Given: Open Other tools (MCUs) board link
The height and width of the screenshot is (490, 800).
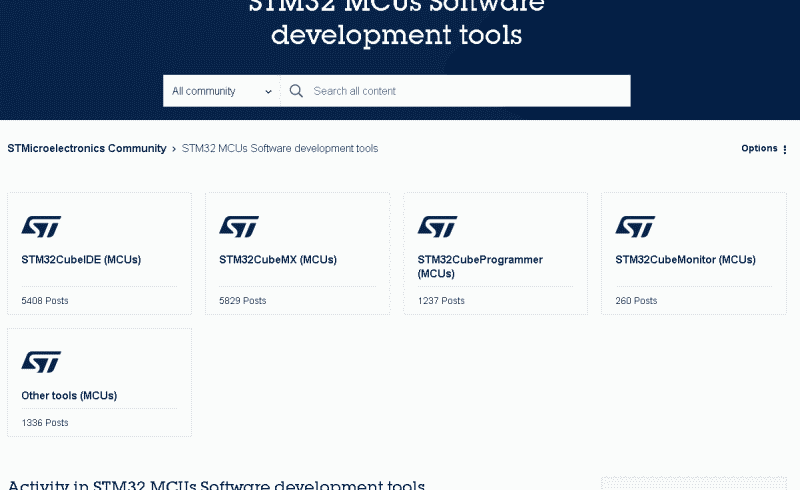Looking at the screenshot, I should pos(69,396).
